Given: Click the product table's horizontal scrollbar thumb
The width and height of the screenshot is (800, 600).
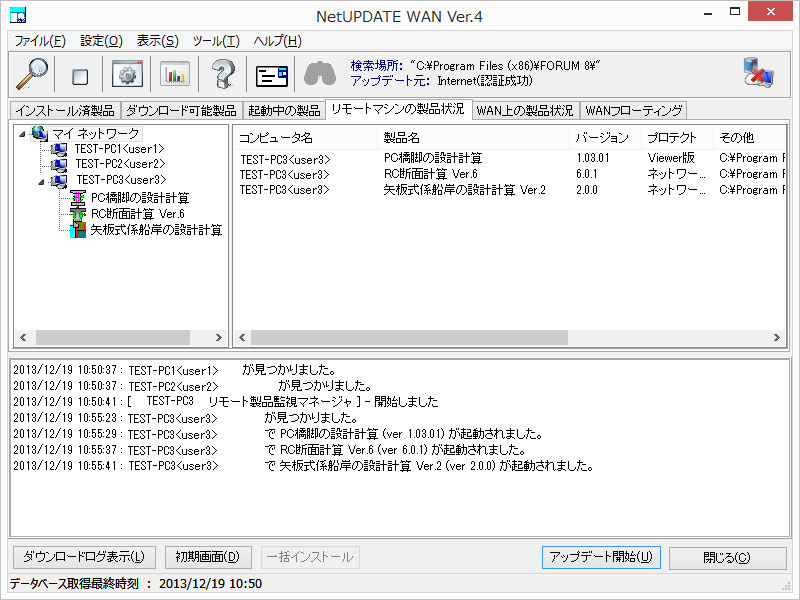Looking at the screenshot, I should pyautogui.click(x=409, y=338).
